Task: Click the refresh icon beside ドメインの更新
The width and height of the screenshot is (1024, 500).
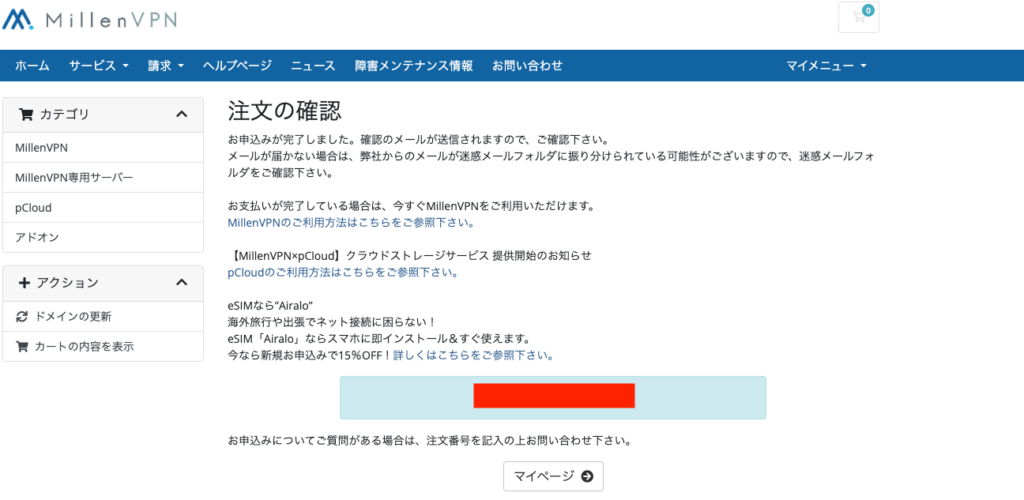Action: pyautogui.click(x=22, y=316)
